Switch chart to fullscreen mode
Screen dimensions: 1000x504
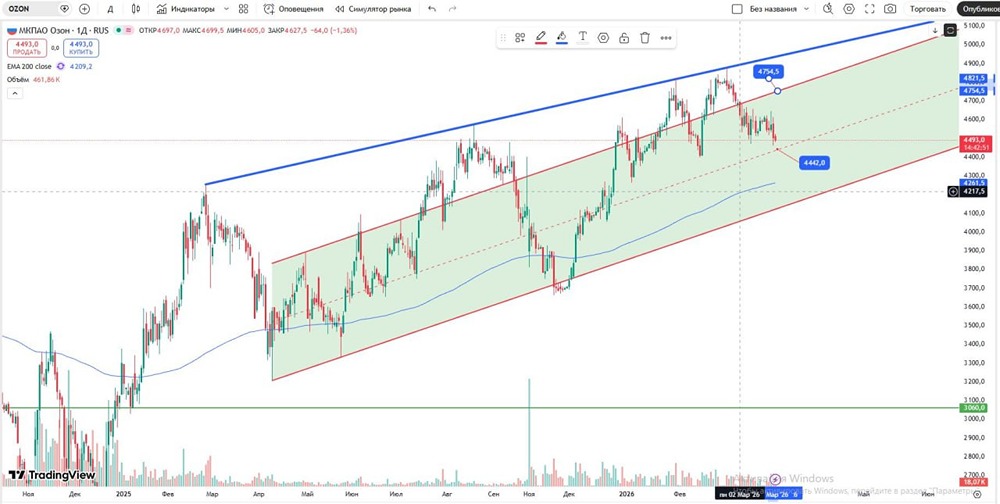point(869,9)
